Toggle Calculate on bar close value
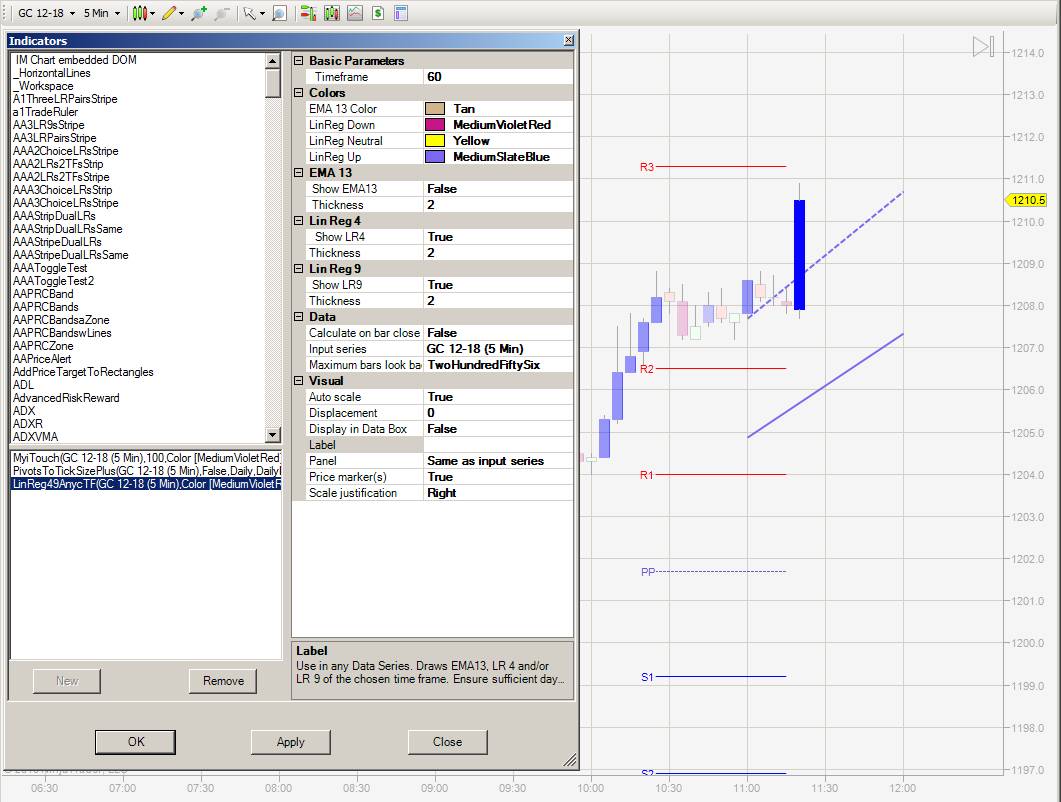The width and height of the screenshot is (1061, 802). [x=498, y=333]
